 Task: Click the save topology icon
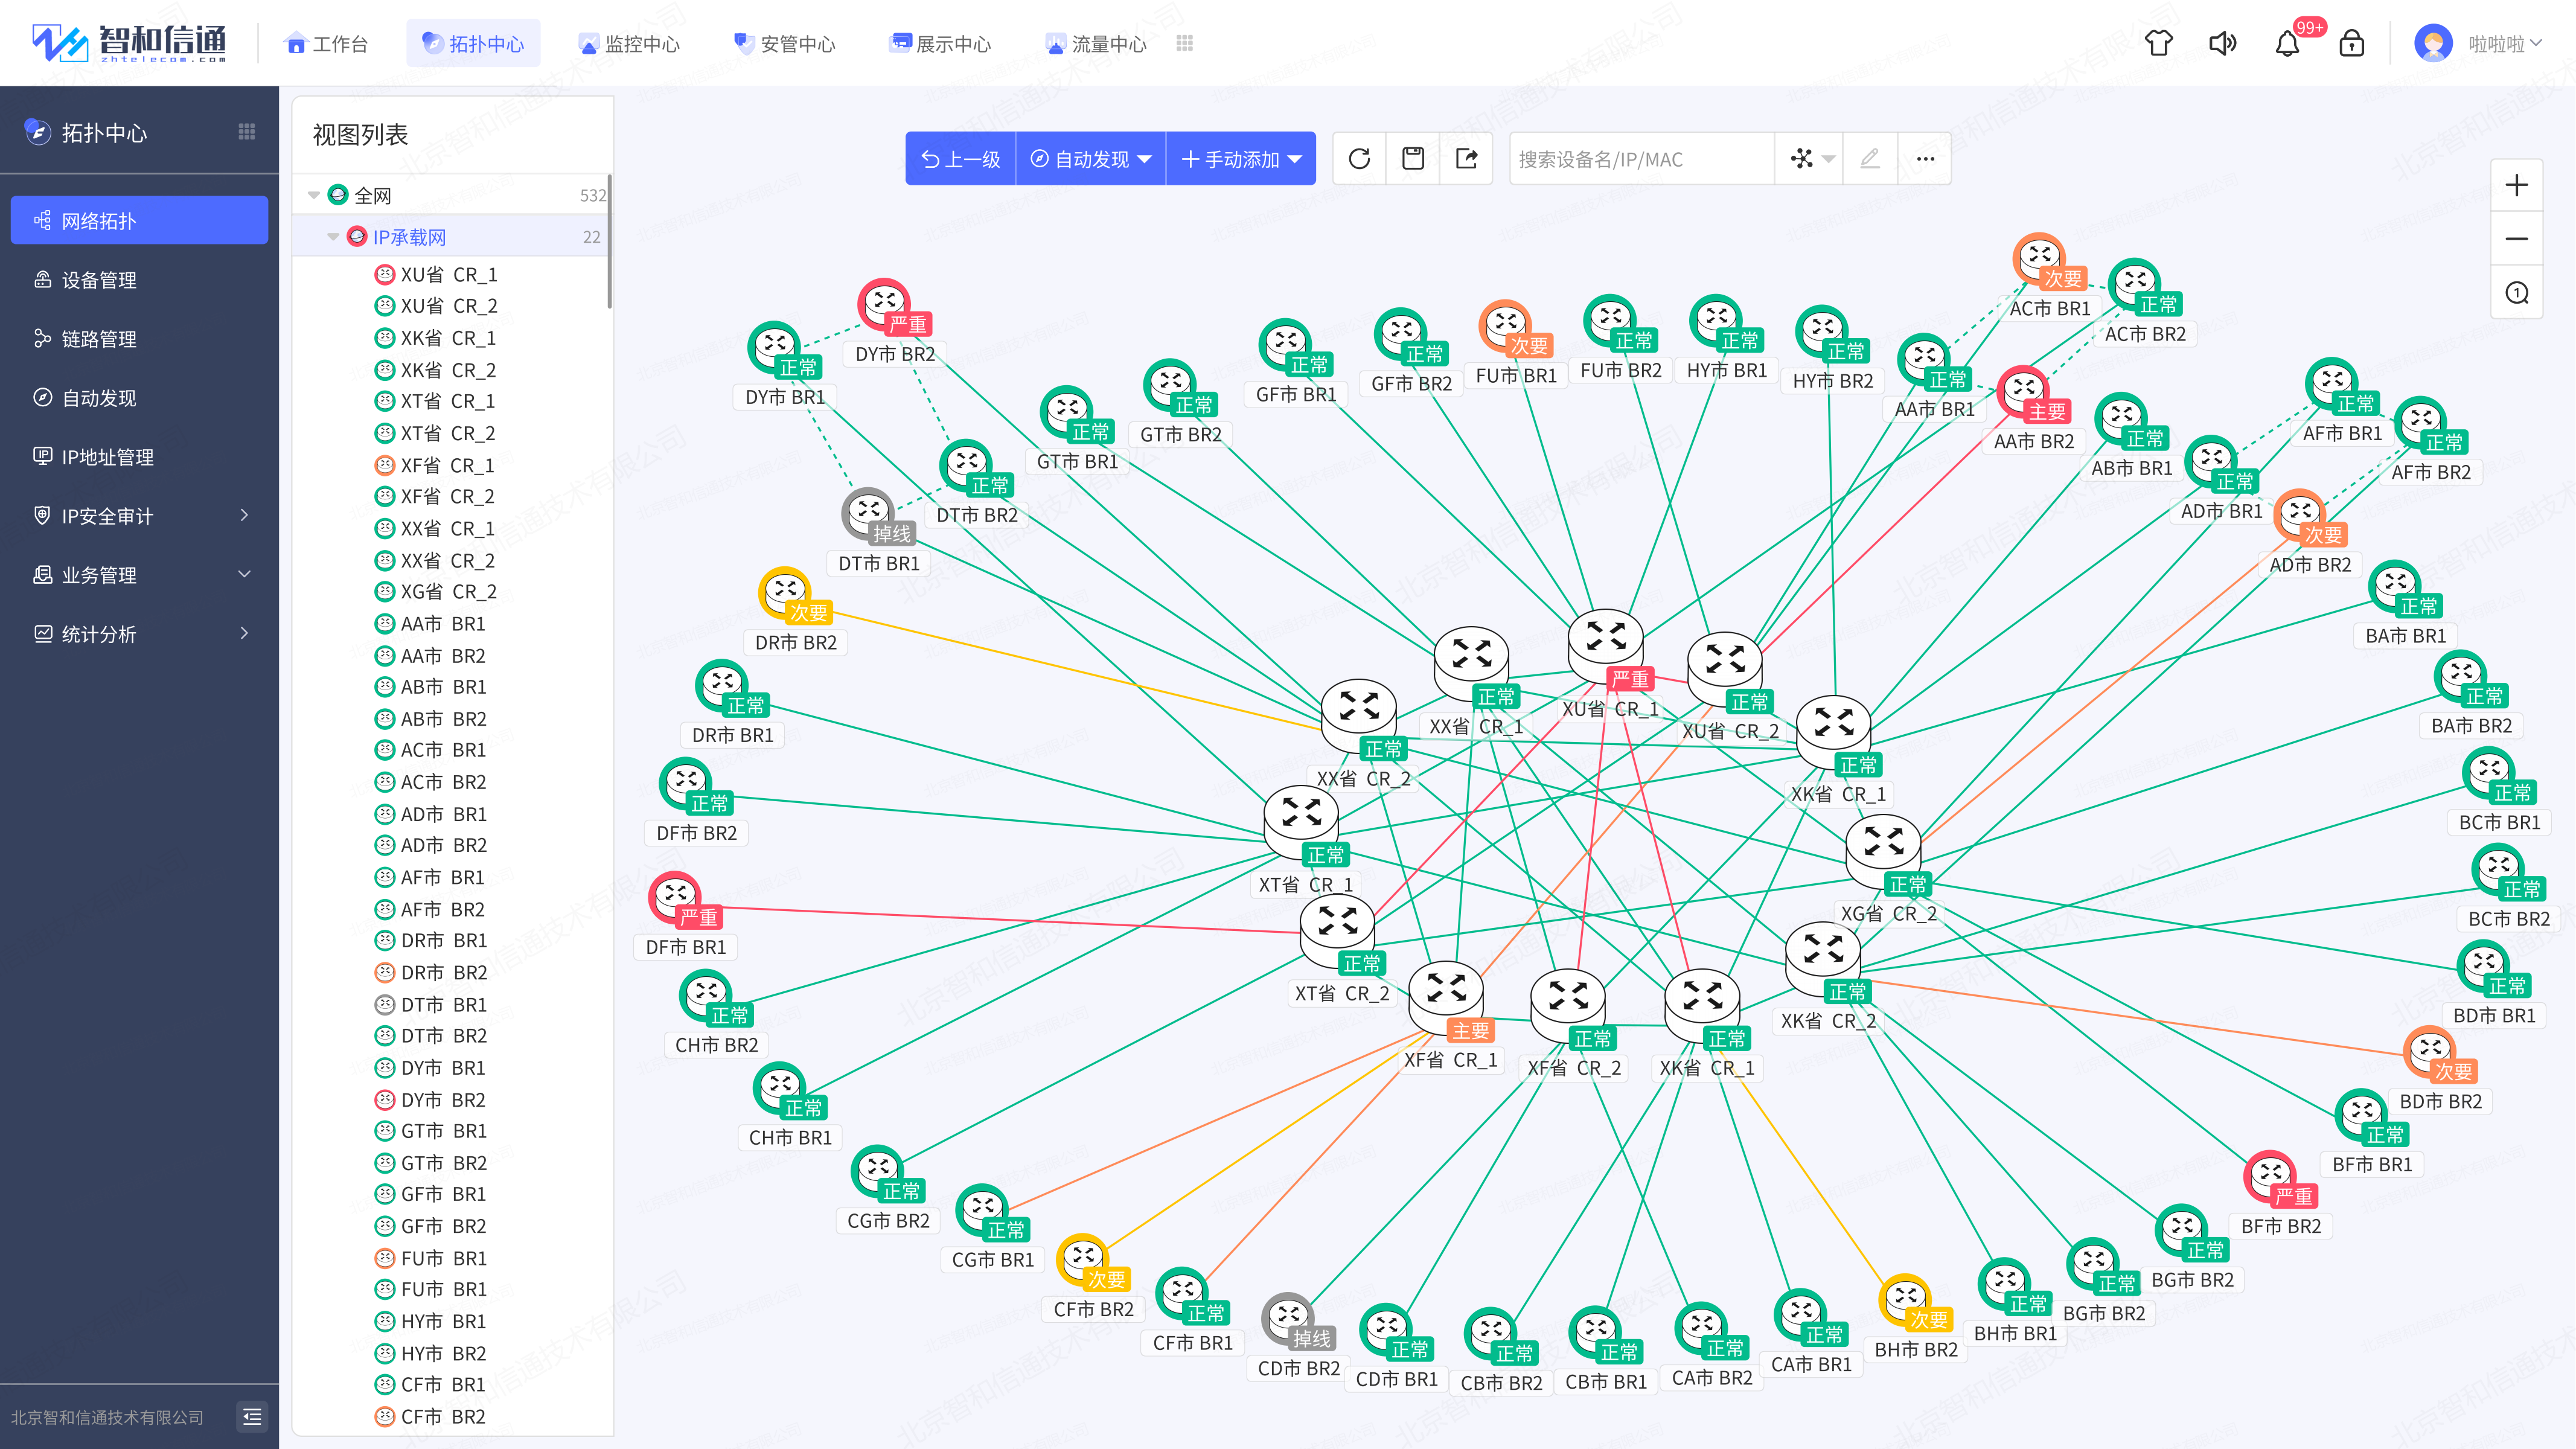1413,159
